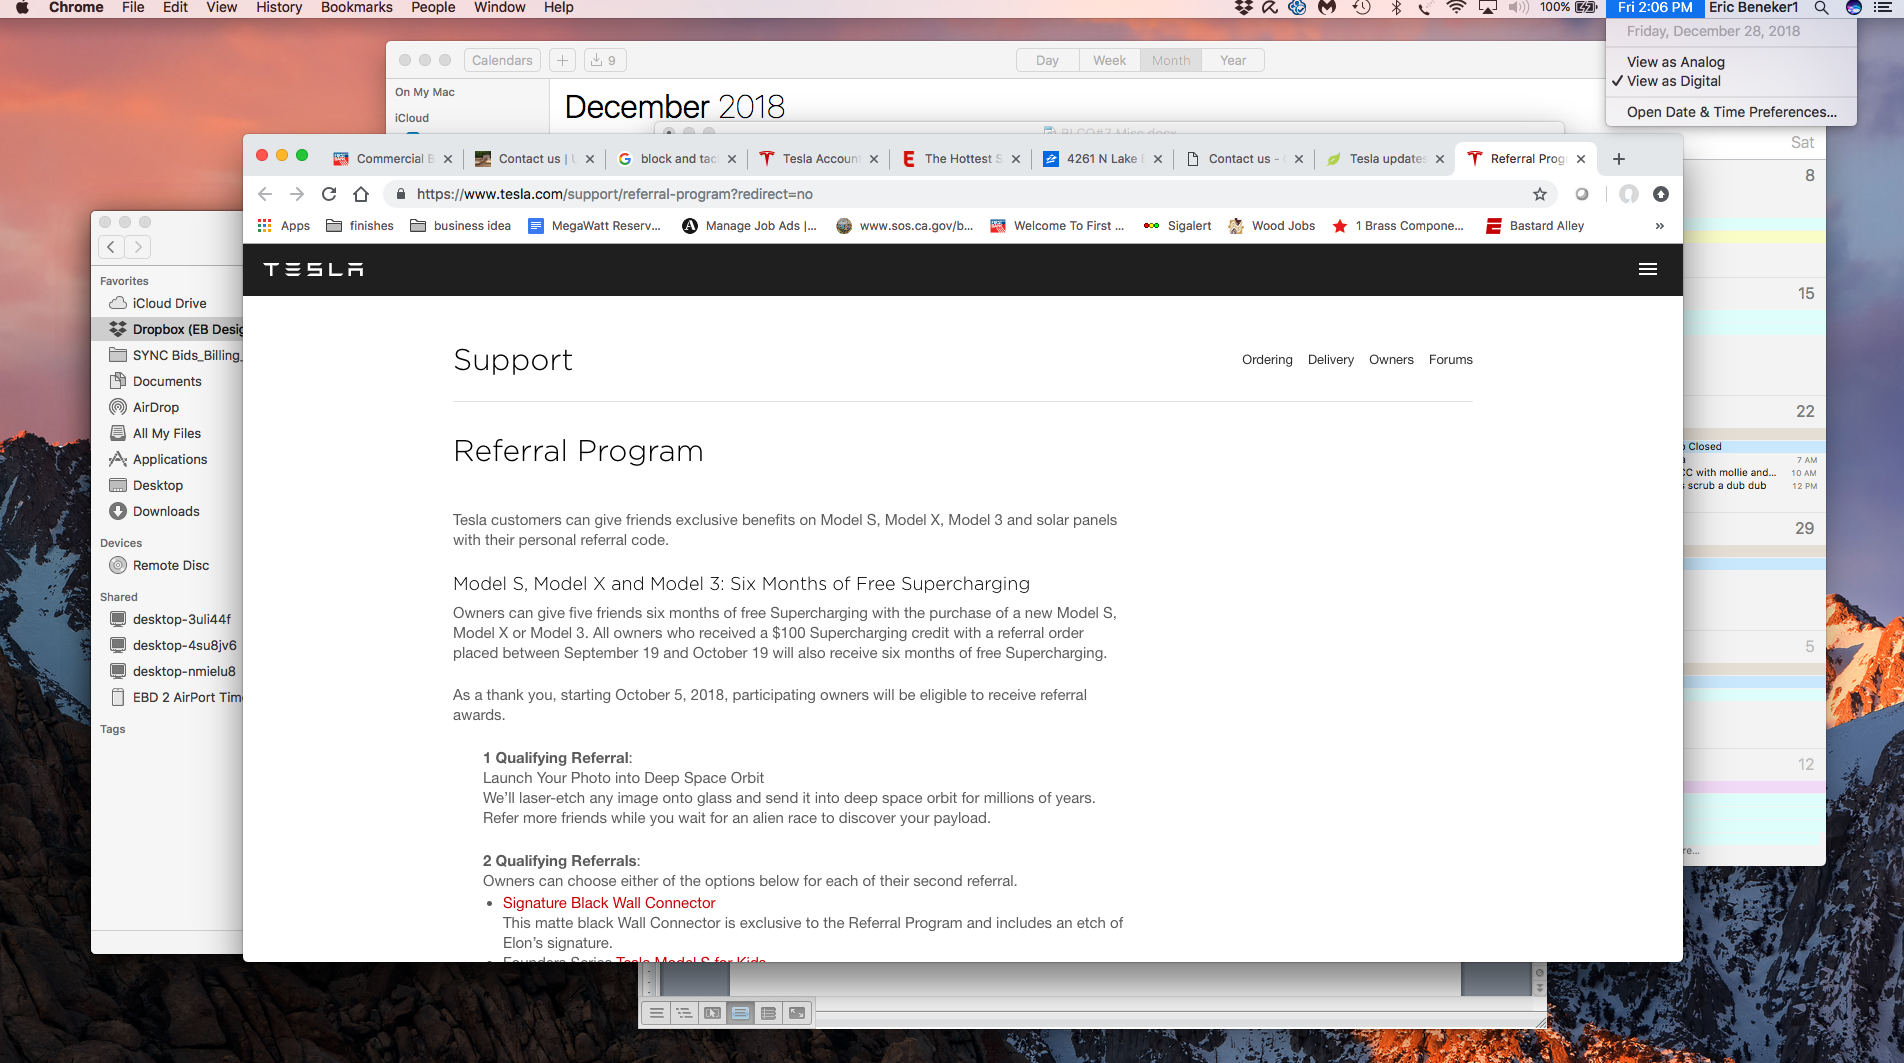1904x1063 pixels.
Task: Go to Chrome home page
Action: click(361, 194)
